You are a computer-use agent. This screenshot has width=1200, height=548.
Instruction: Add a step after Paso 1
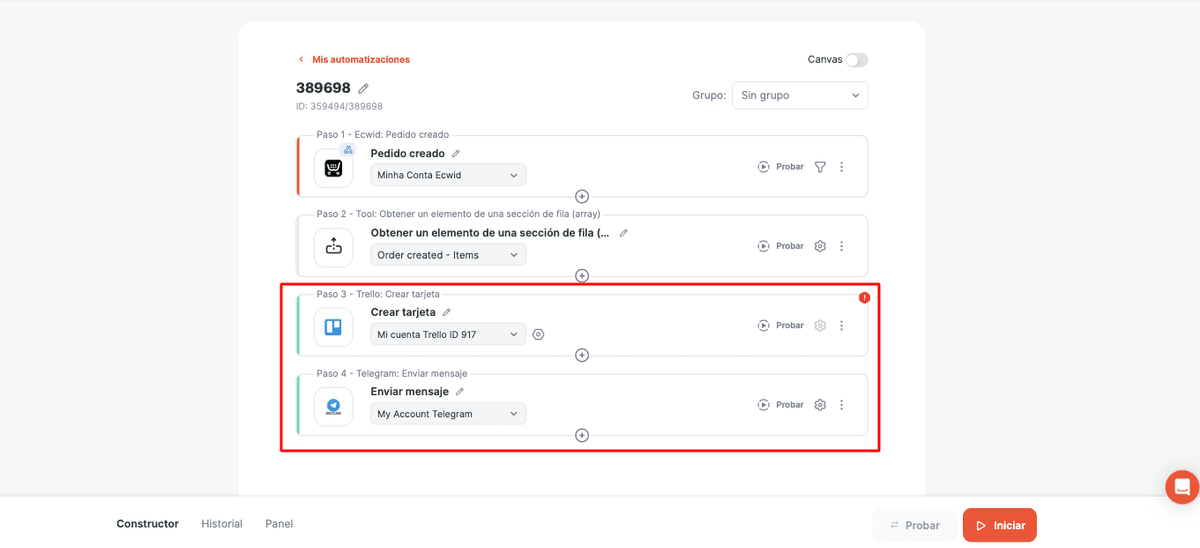pyautogui.click(x=582, y=196)
